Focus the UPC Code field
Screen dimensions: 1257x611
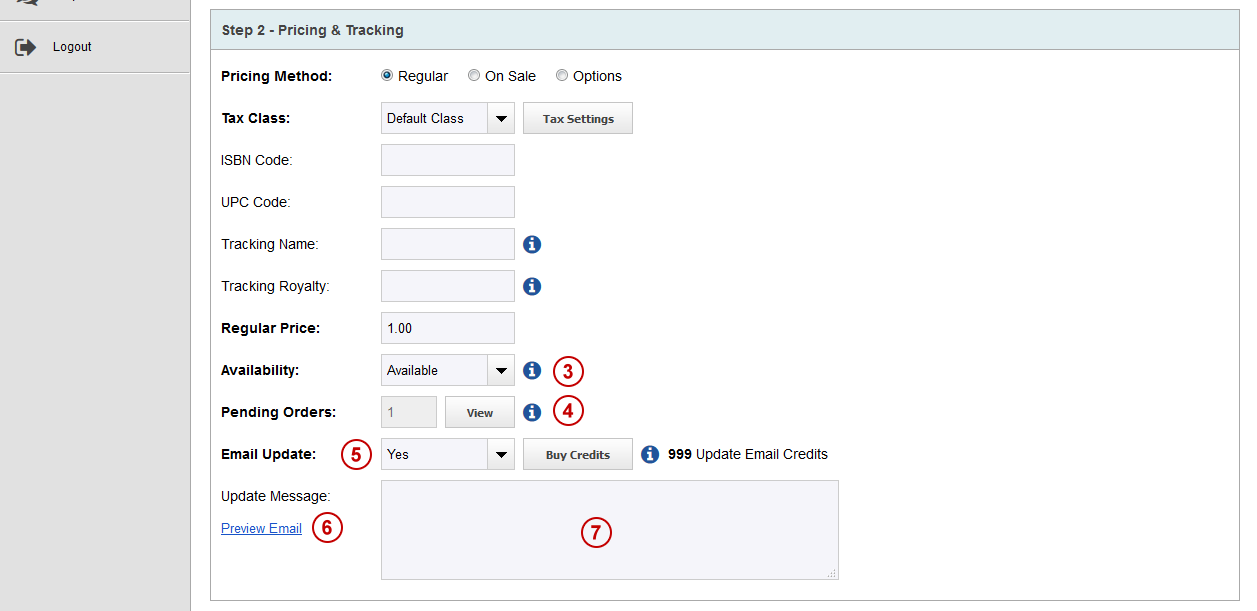coord(448,202)
